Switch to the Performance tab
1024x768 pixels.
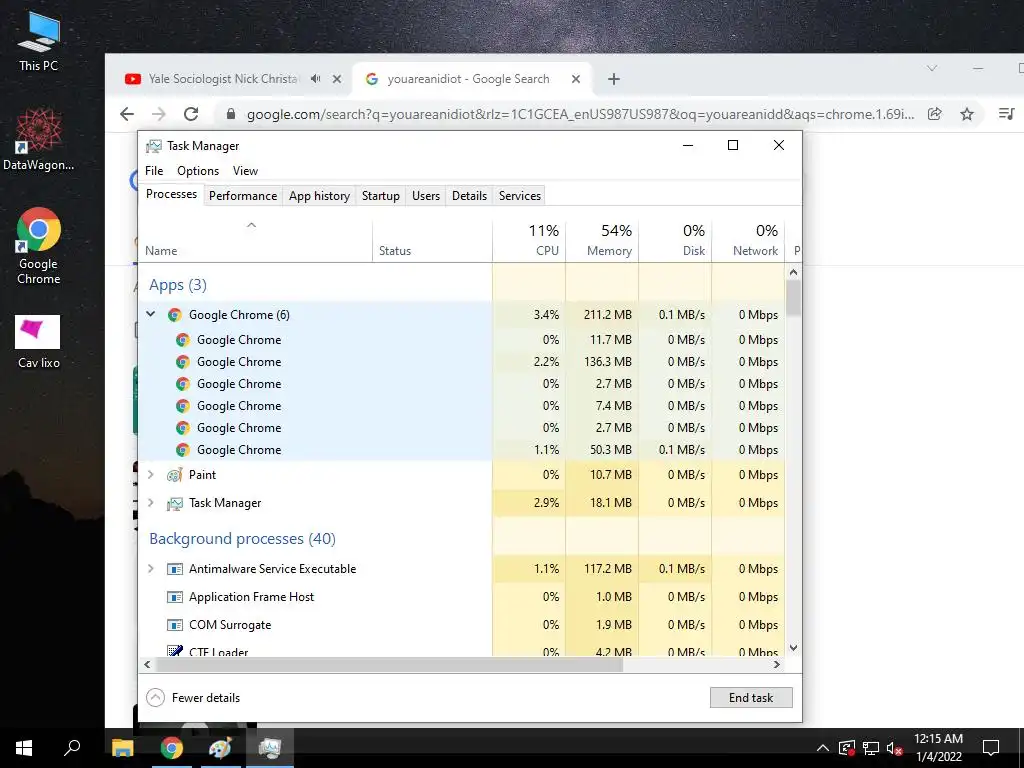[x=243, y=196]
